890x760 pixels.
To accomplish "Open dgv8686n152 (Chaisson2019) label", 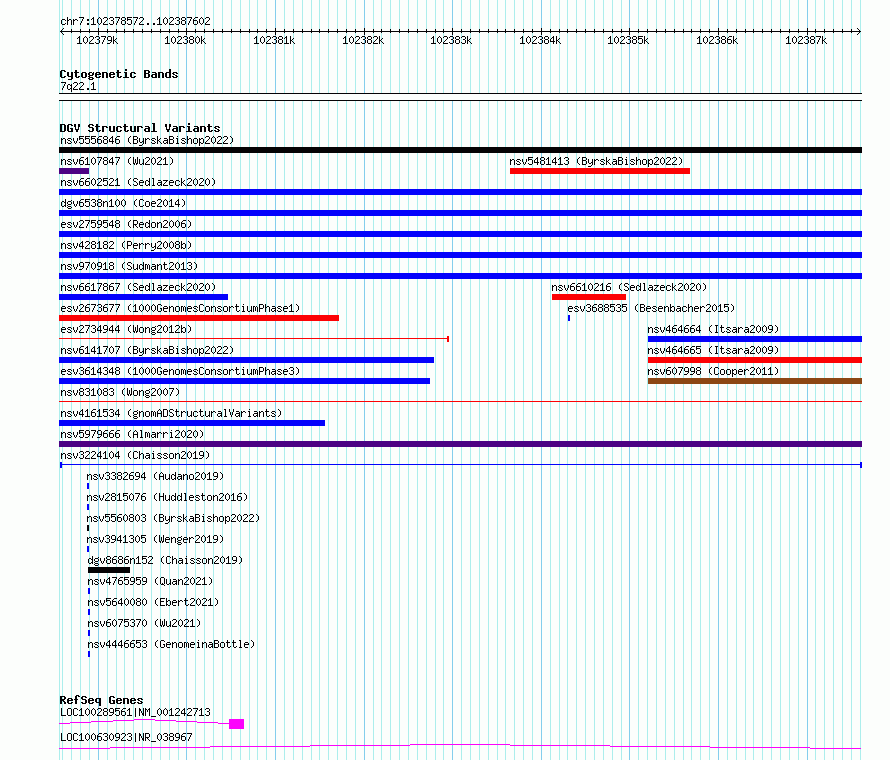I will pos(165,560).
